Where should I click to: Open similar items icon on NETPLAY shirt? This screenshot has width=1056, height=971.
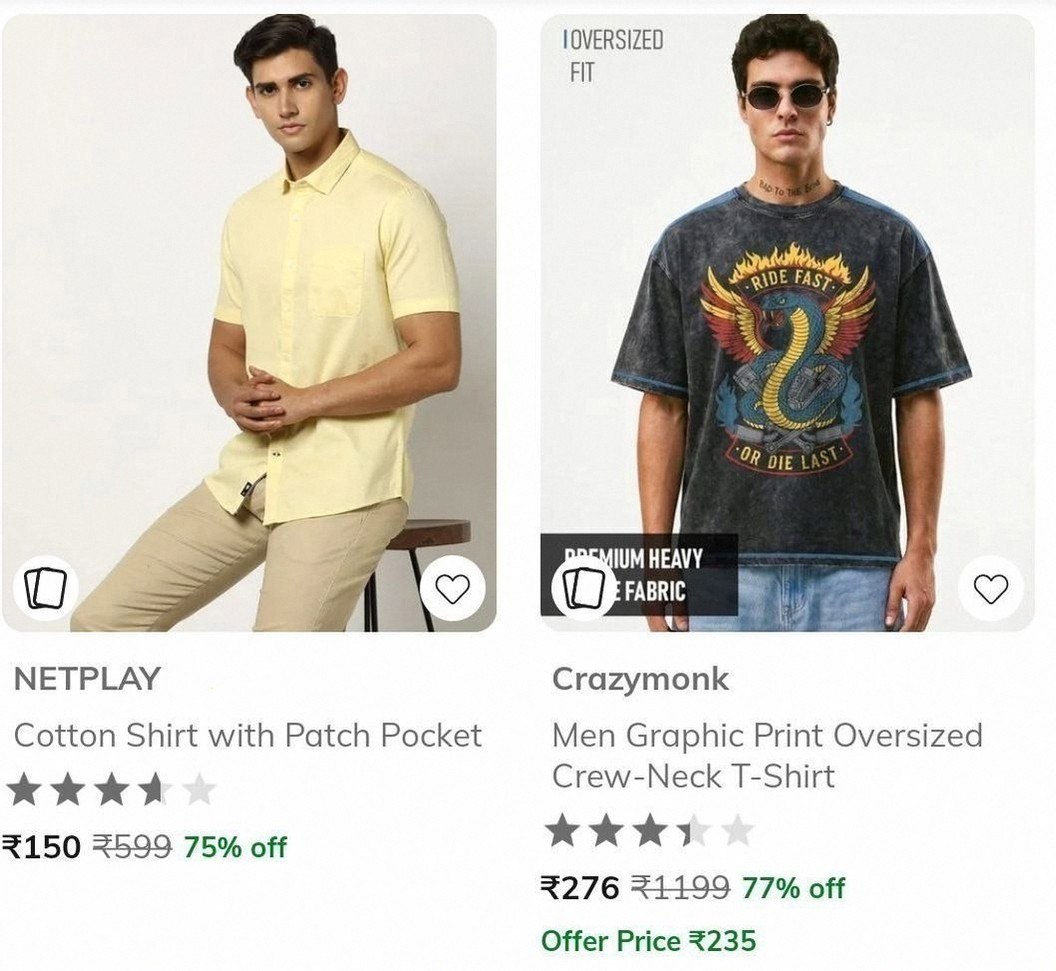46,589
